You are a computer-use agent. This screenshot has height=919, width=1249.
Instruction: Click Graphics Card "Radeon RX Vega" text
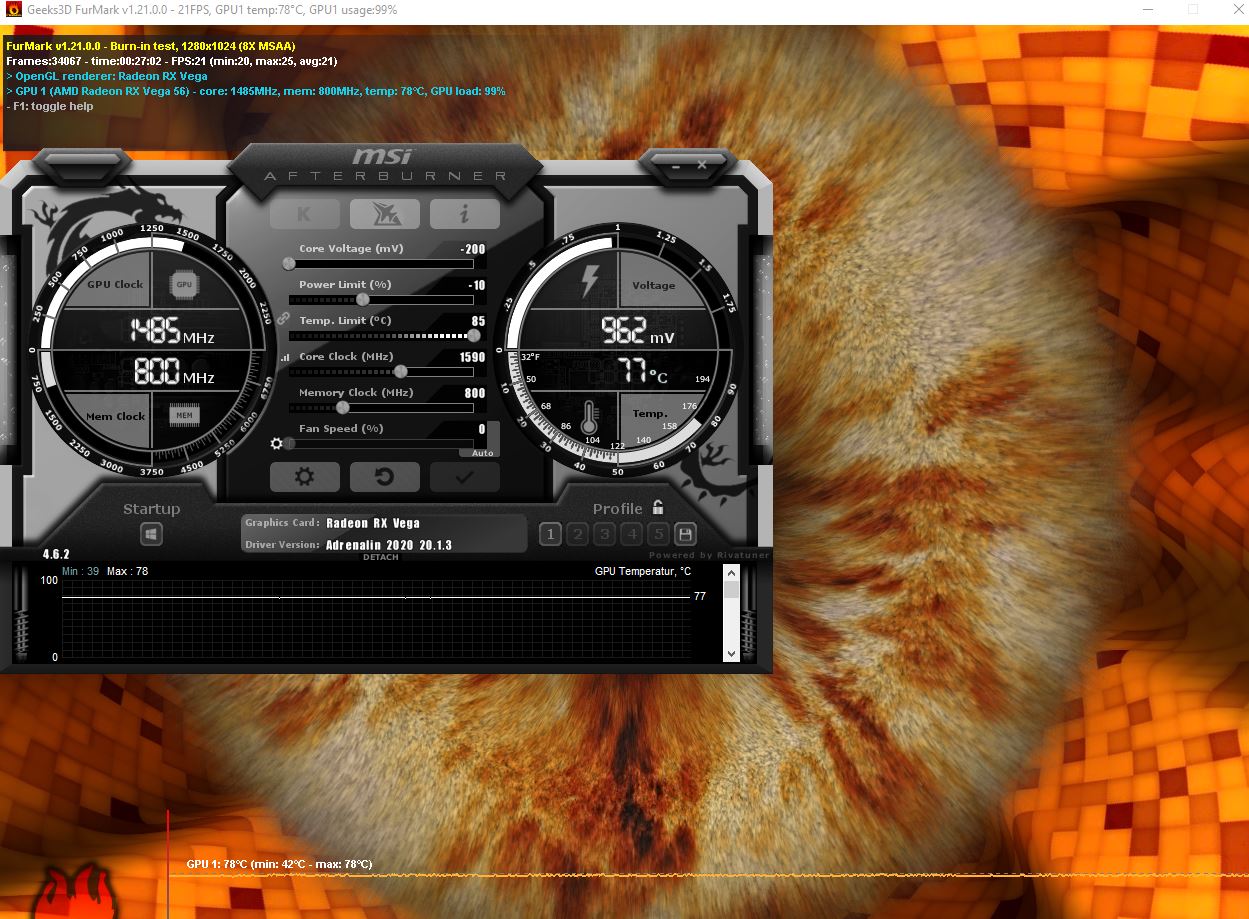click(x=373, y=523)
